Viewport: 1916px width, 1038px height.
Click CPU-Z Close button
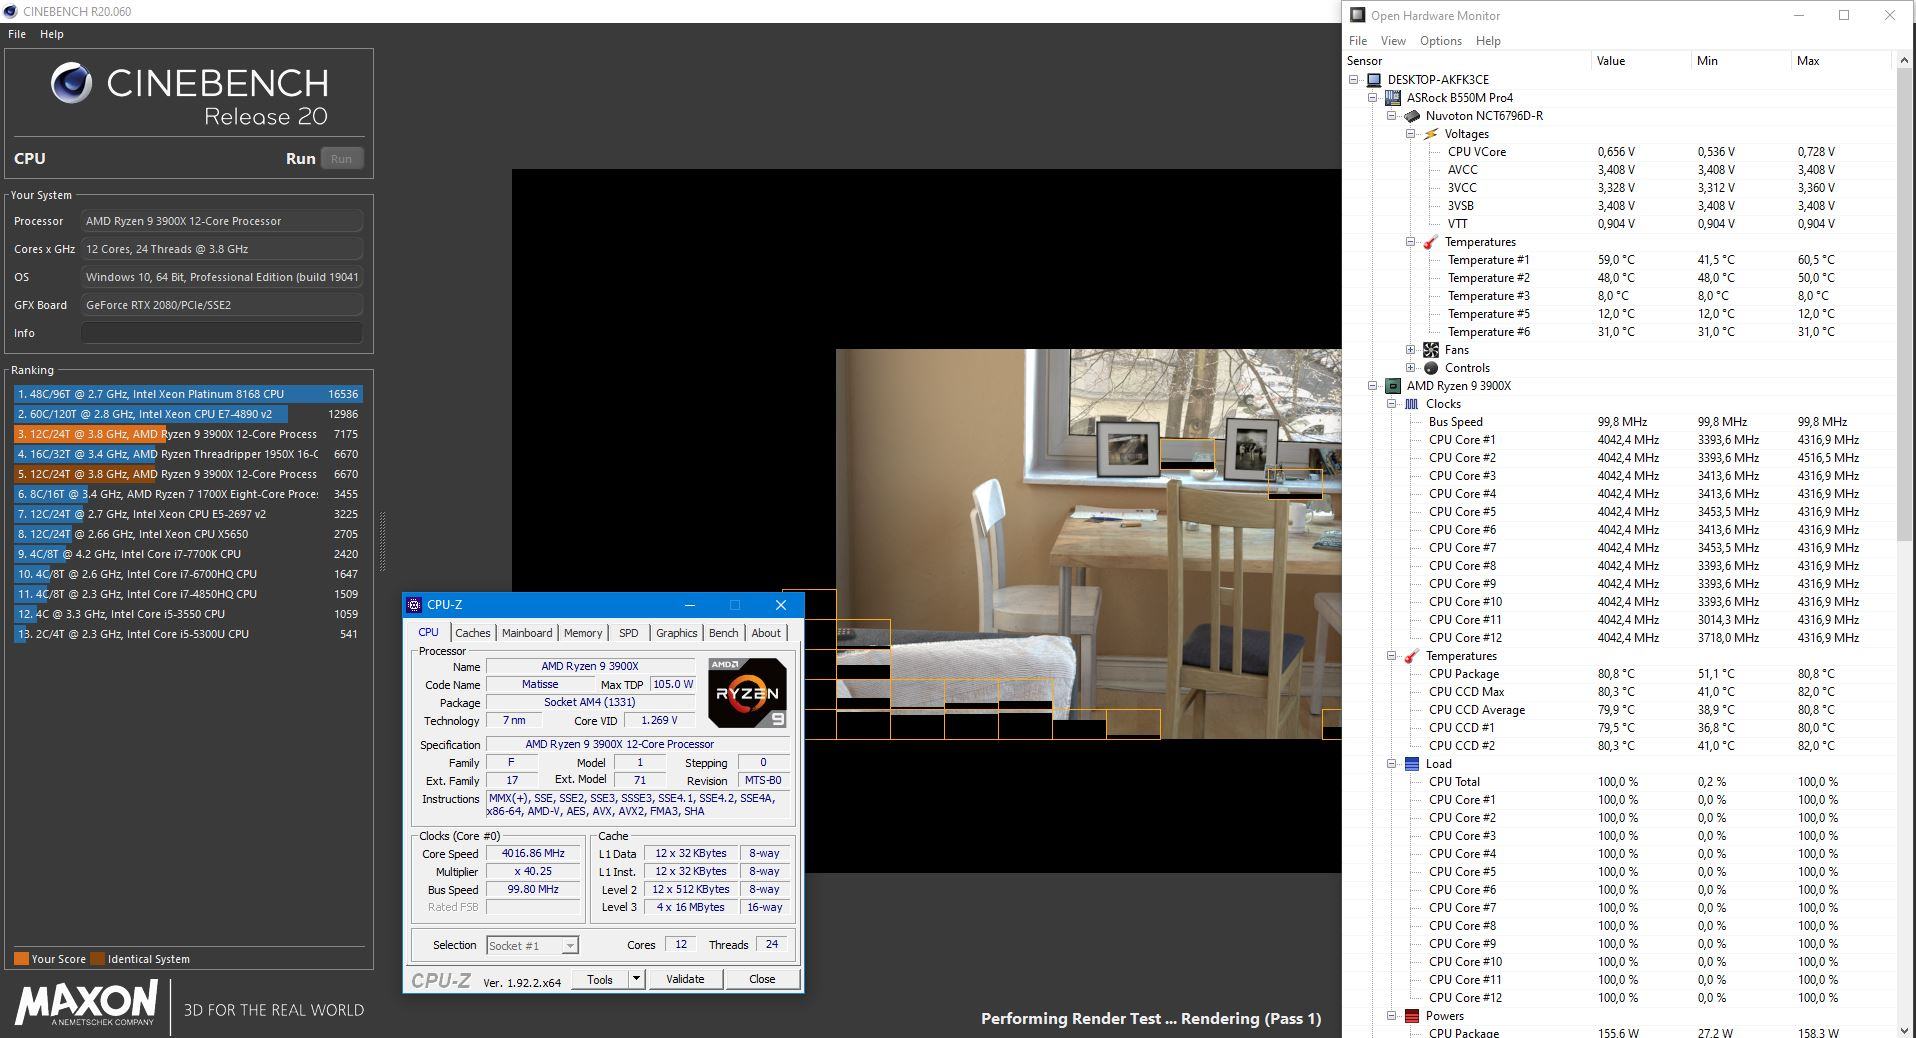762,979
